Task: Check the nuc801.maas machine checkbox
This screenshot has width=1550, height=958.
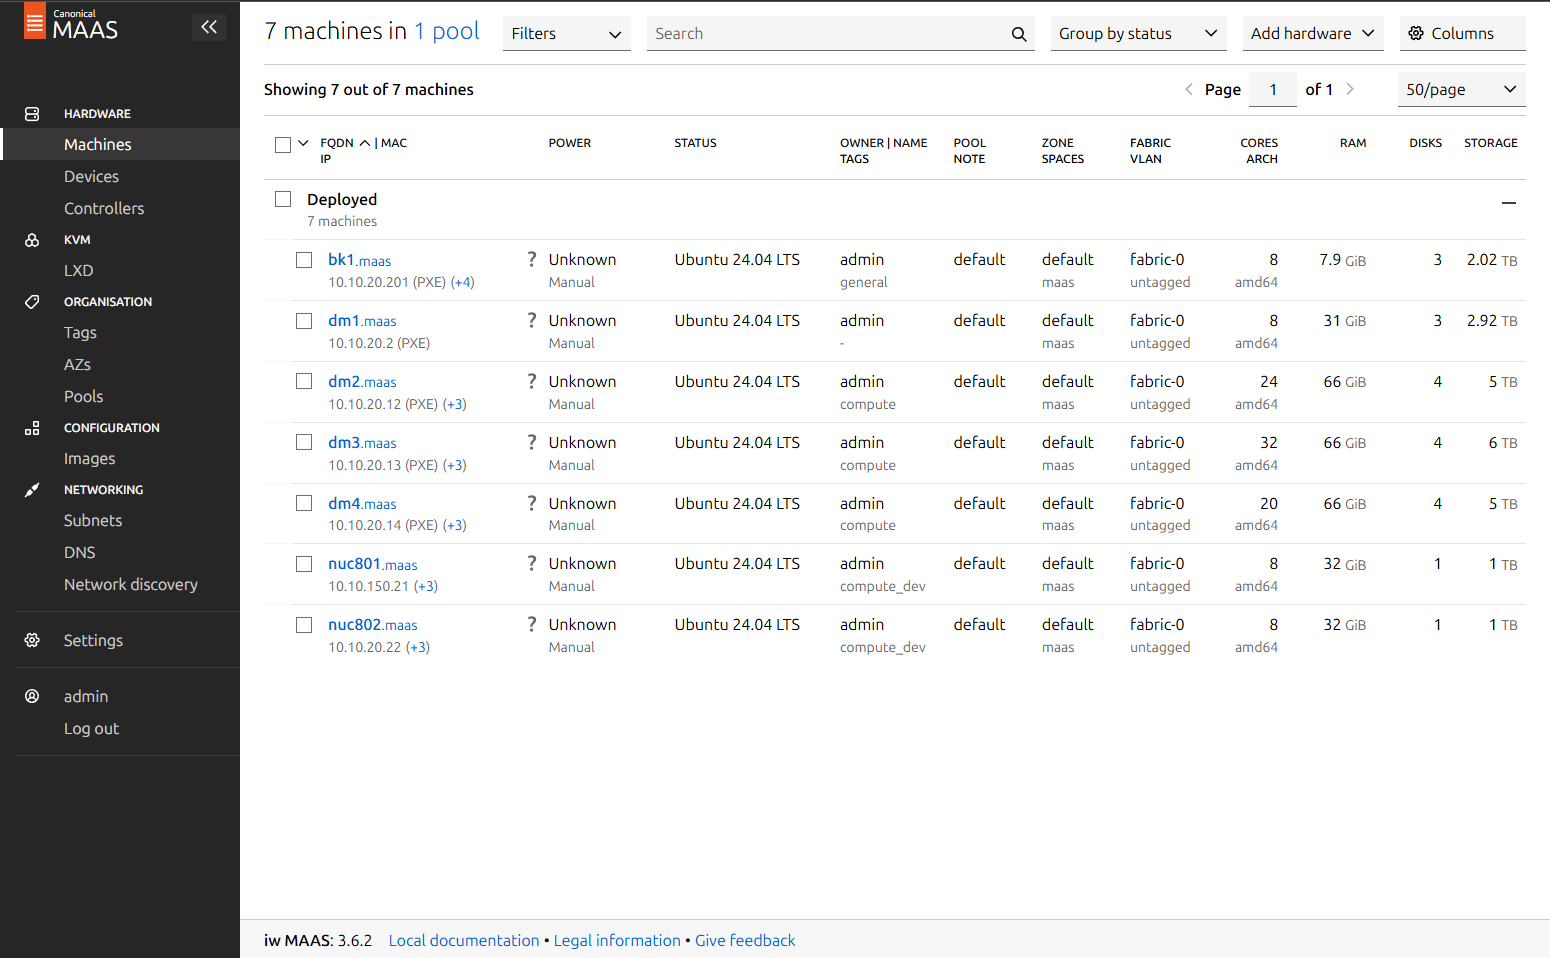Action: click(304, 564)
